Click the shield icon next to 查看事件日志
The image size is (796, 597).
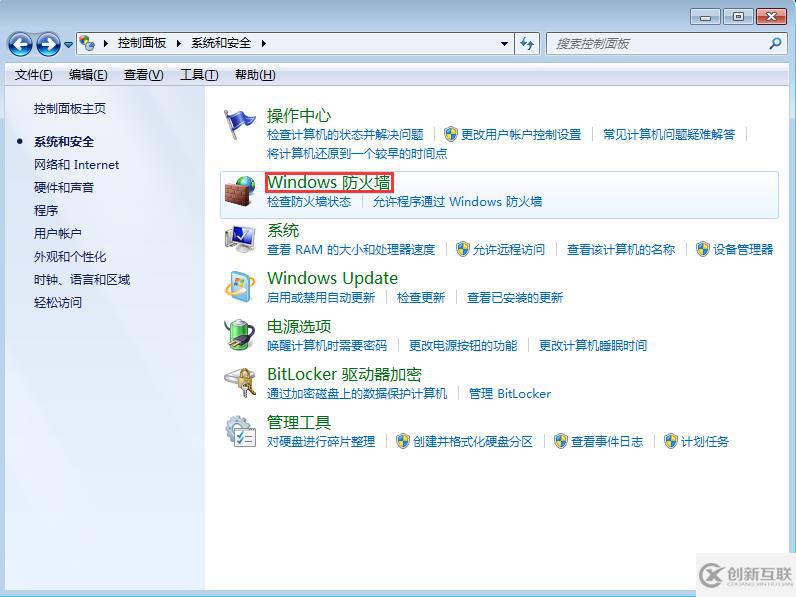click(560, 441)
